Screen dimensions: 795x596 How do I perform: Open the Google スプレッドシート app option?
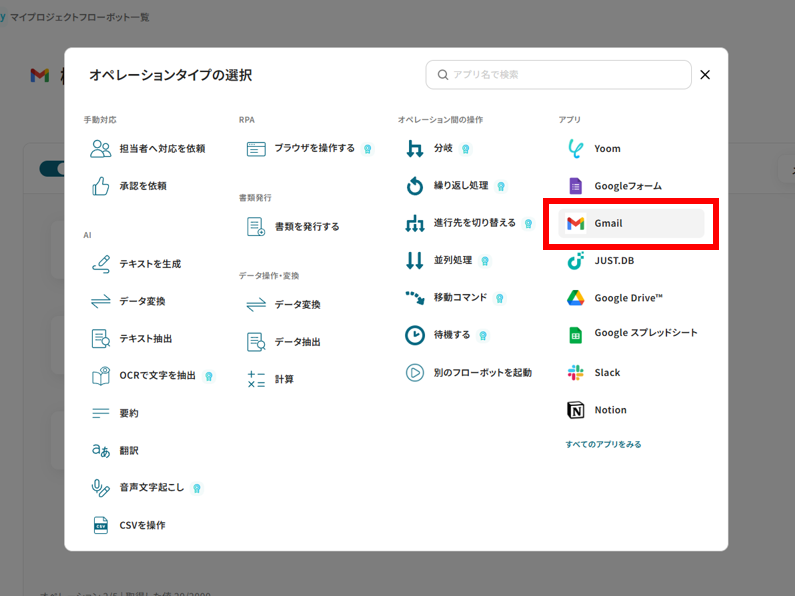point(645,333)
